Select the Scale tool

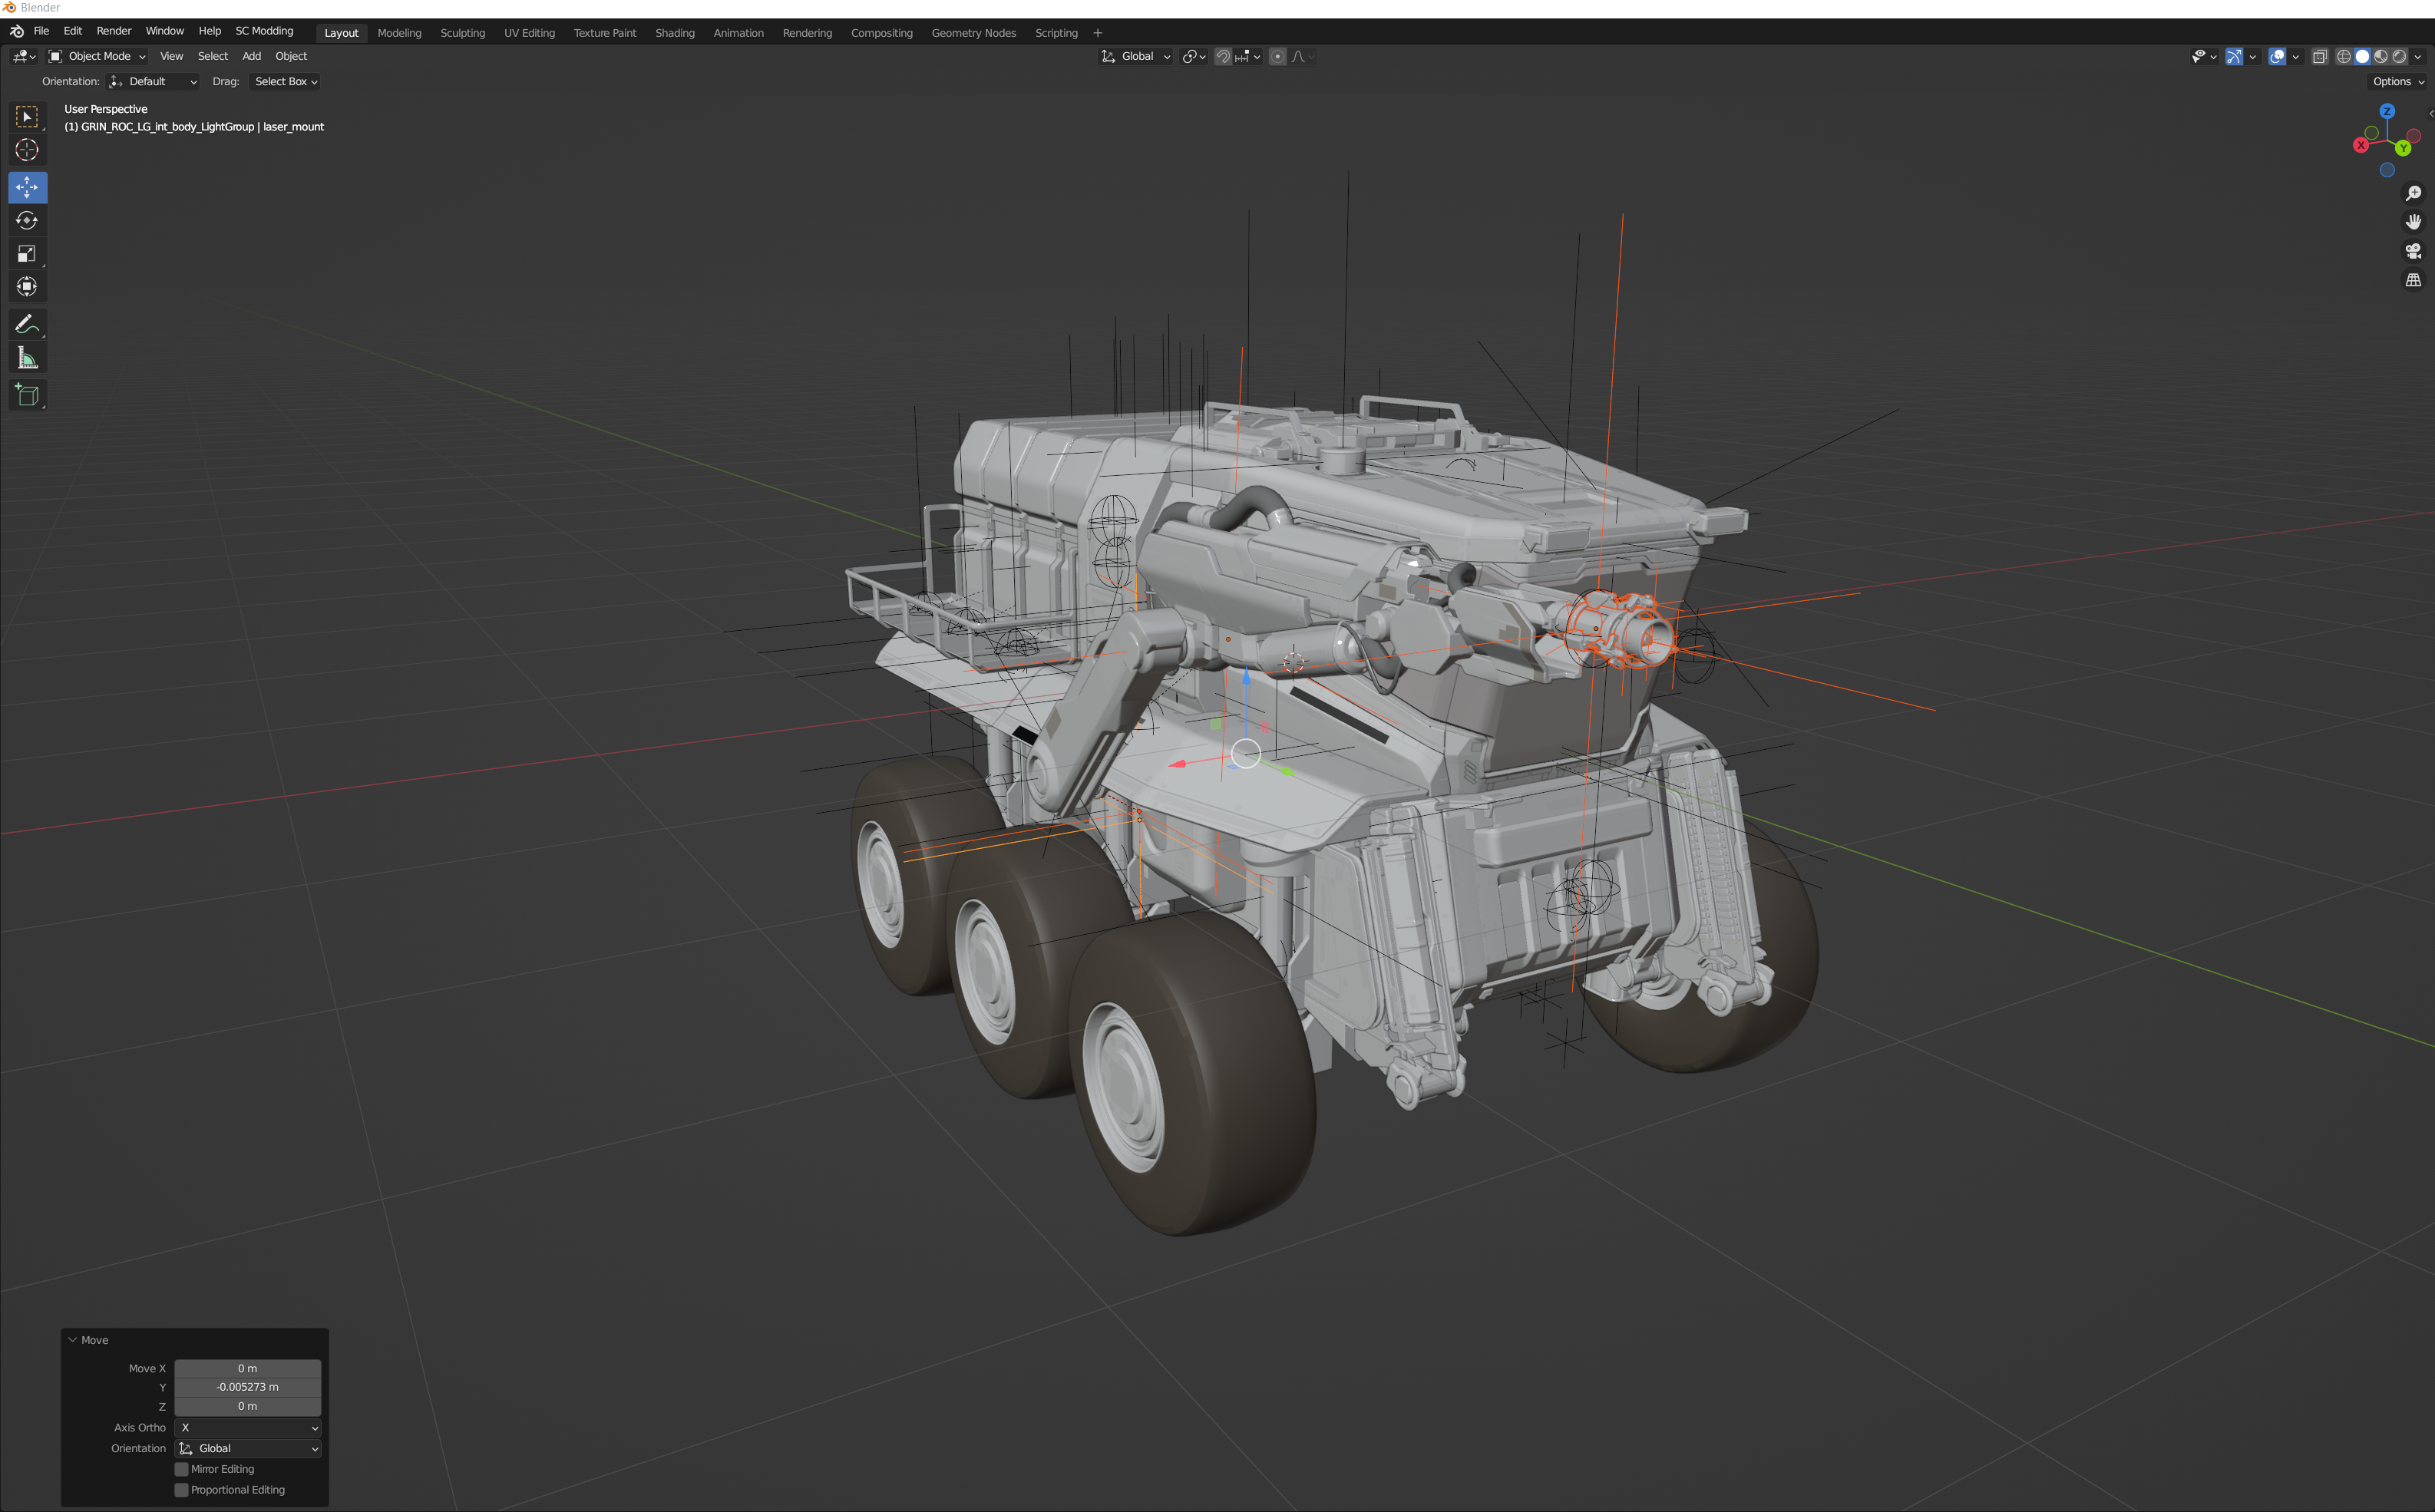click(27, 254)
